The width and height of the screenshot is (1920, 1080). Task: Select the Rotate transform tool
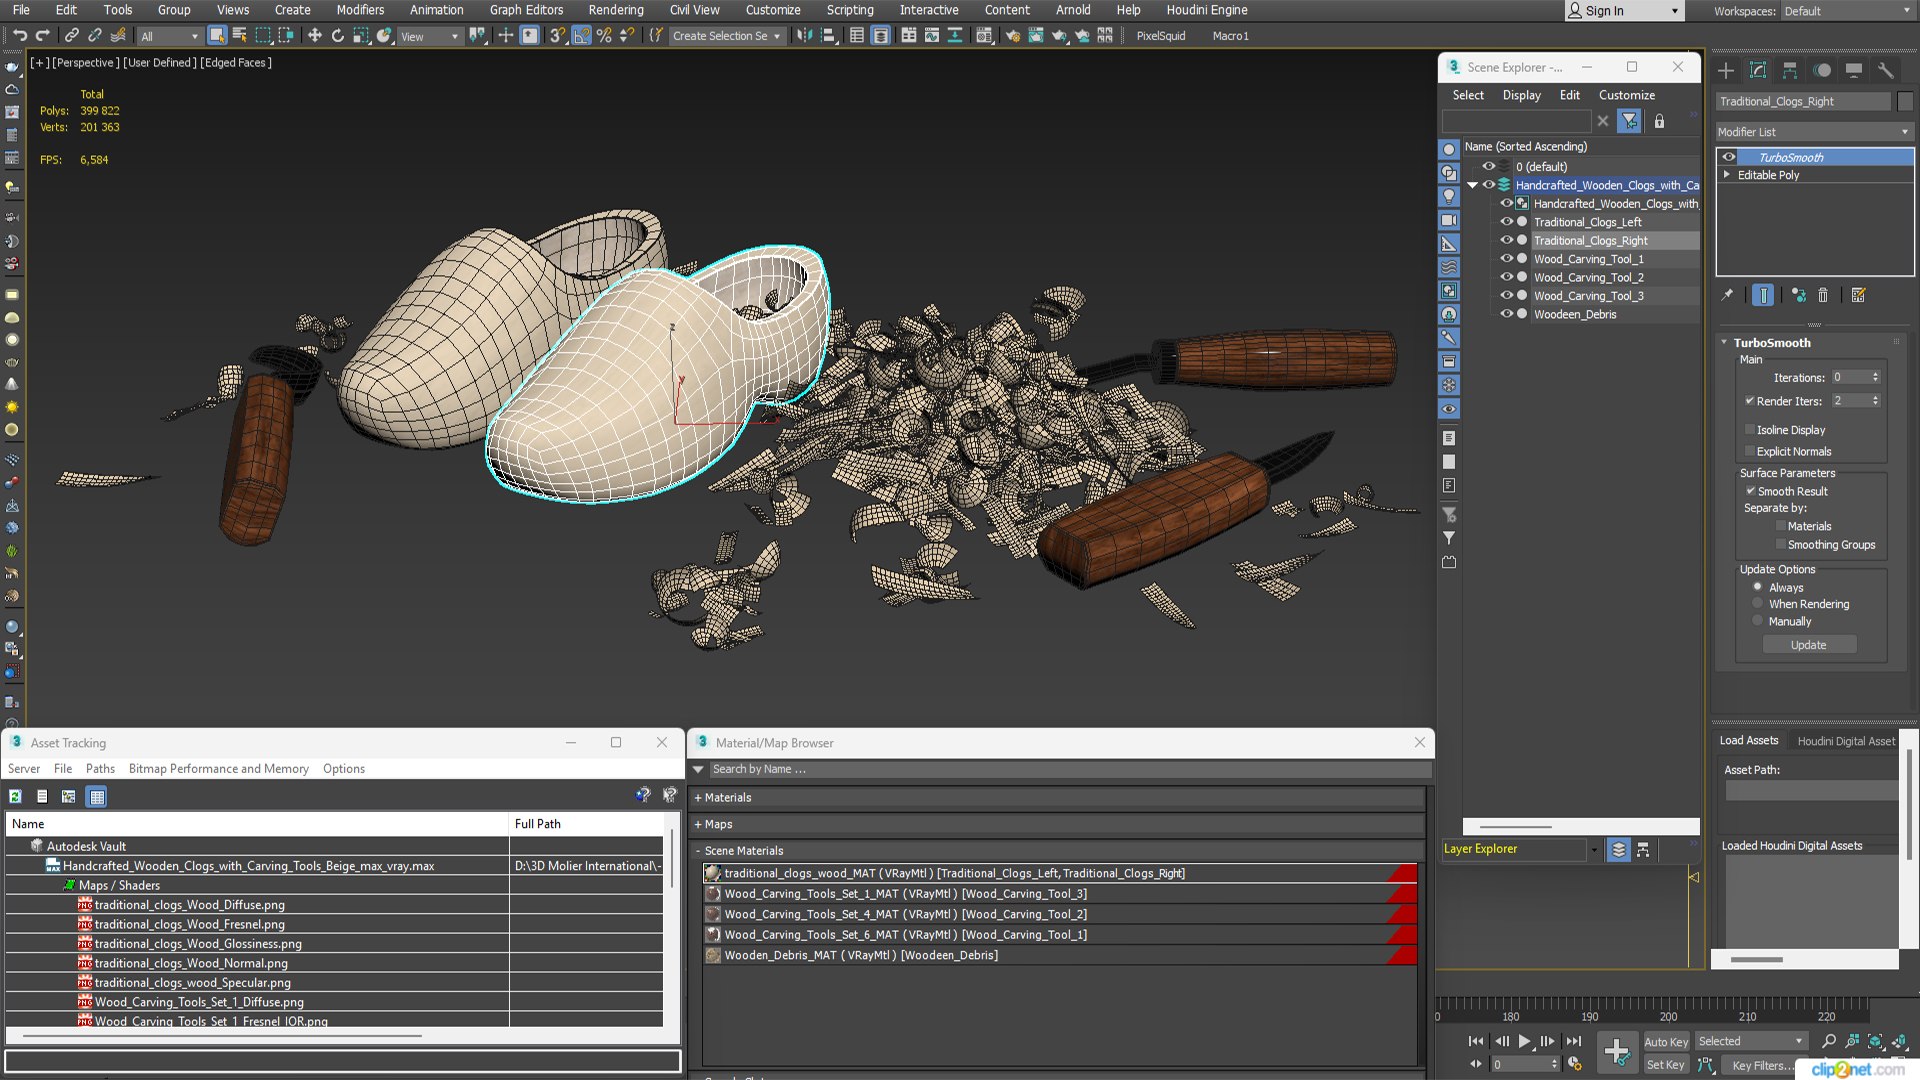(x=337, y=35)
